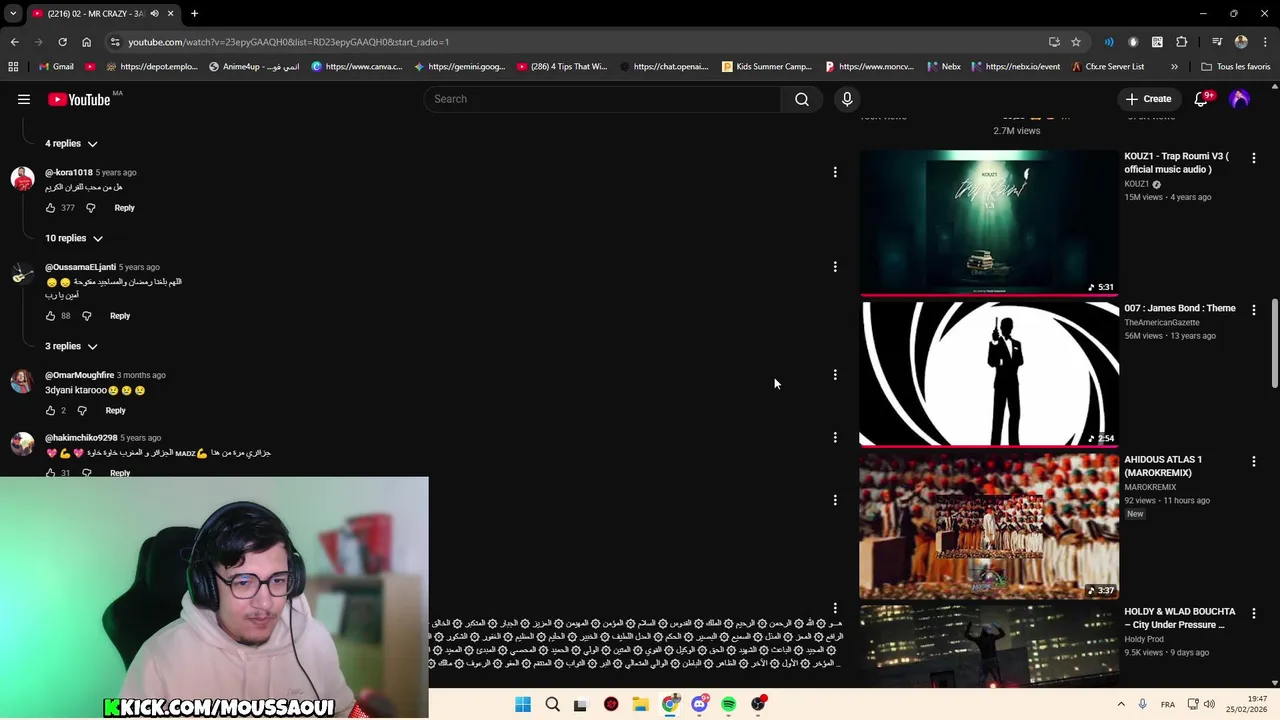Switch to the MR CRAZY YouTube tab
This screenshot has width=1280, height=720.
(95, 13)
